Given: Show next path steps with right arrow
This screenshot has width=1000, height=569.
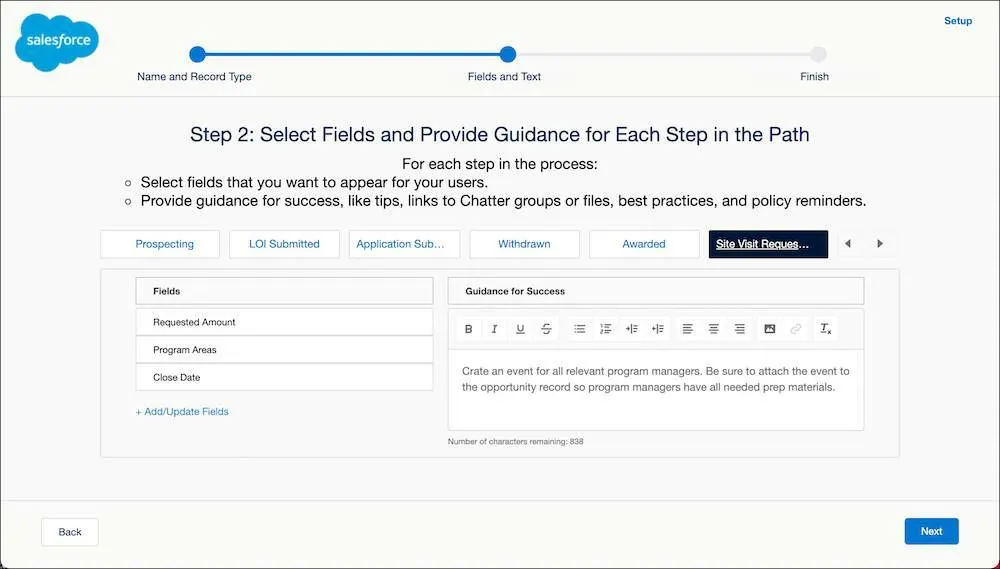Looking at the screenshot, I should [x=880, y=244].
